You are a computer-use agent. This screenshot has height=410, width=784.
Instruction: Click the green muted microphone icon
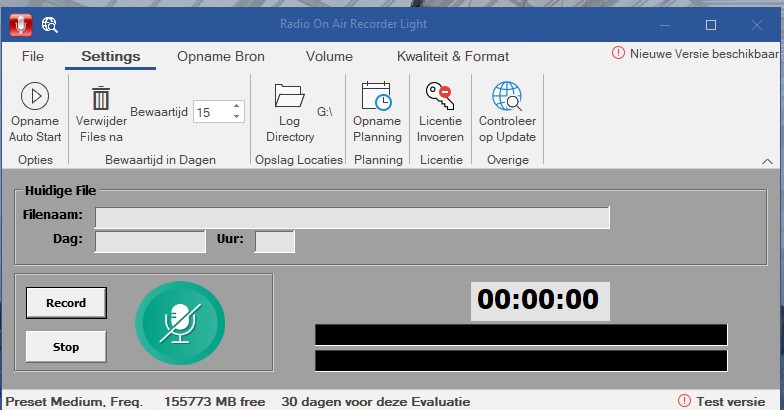180,323
